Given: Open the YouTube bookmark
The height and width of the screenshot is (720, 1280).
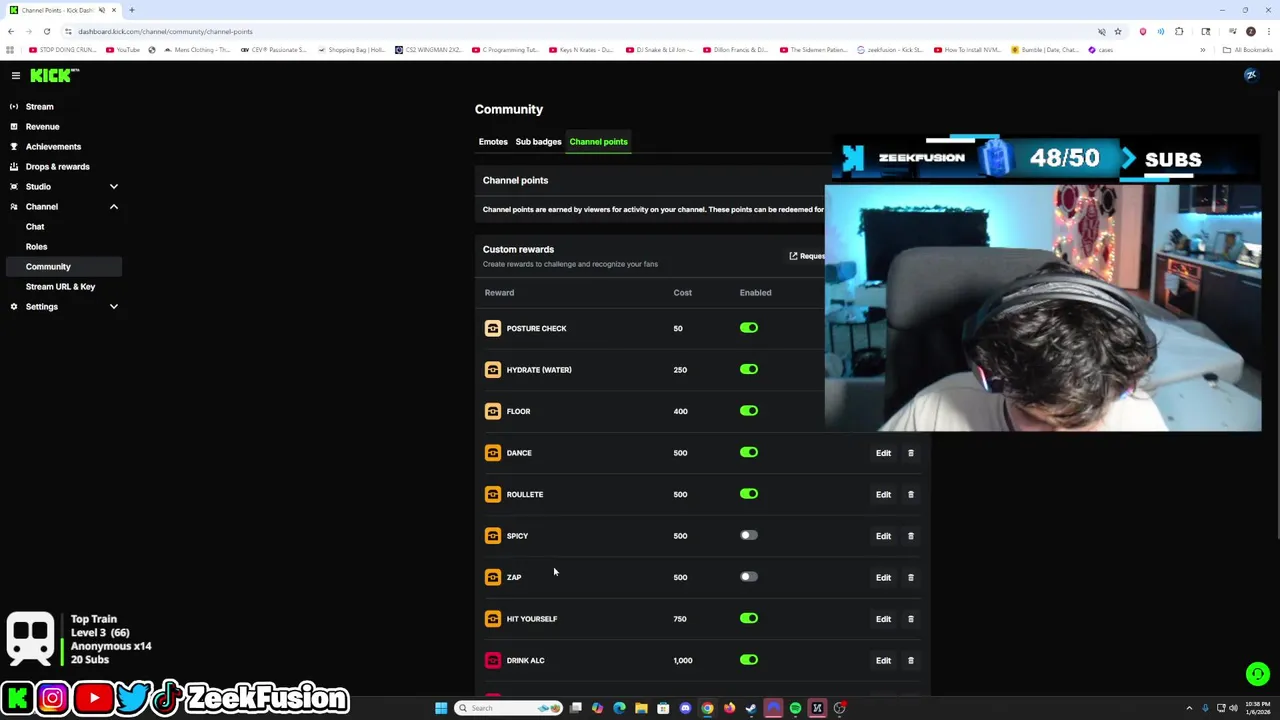Looking at the screenshot, I should tap(123, 50).
